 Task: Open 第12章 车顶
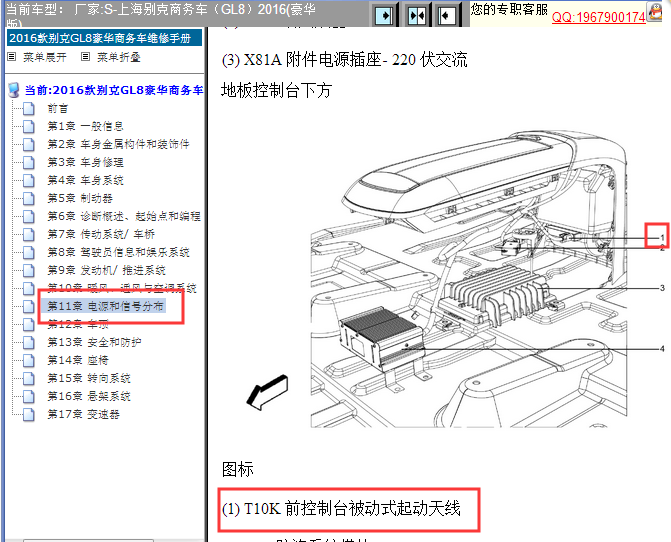coord(77,324)
